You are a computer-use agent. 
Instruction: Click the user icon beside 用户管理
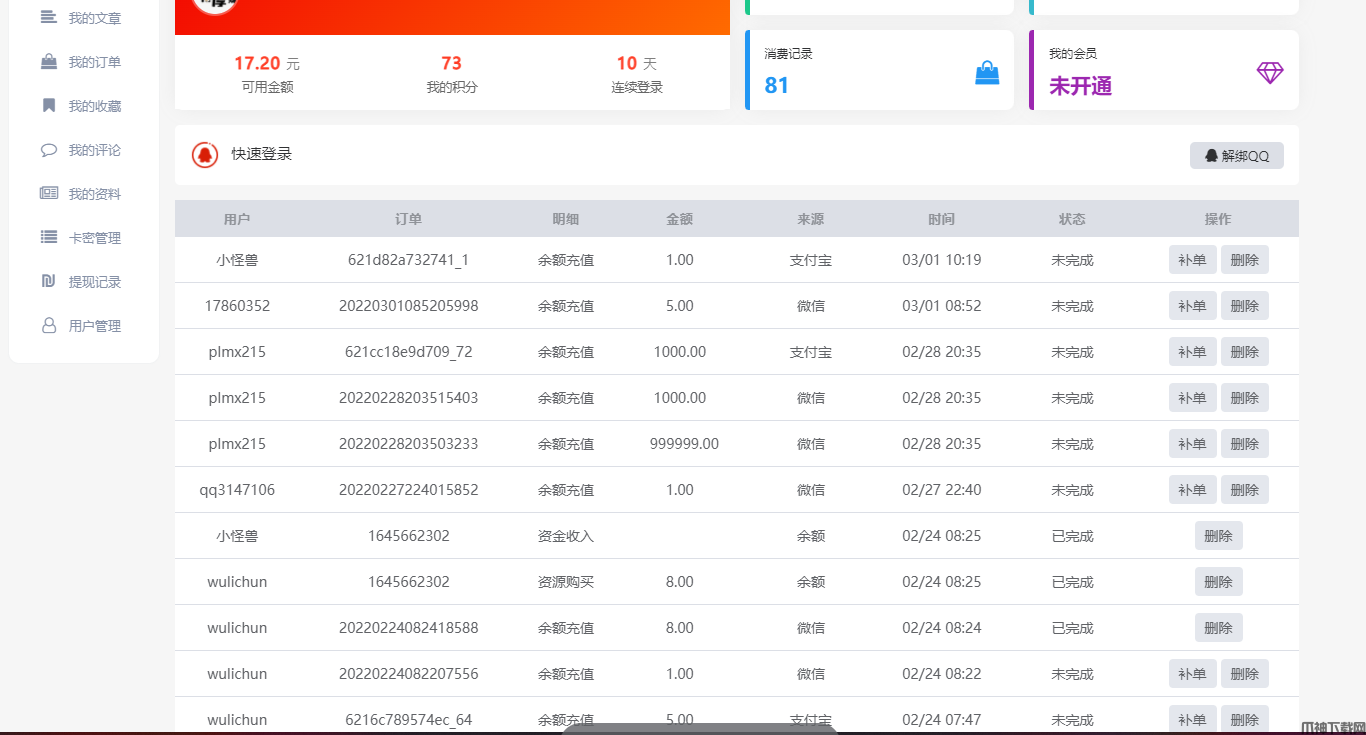tap(48, 326)
